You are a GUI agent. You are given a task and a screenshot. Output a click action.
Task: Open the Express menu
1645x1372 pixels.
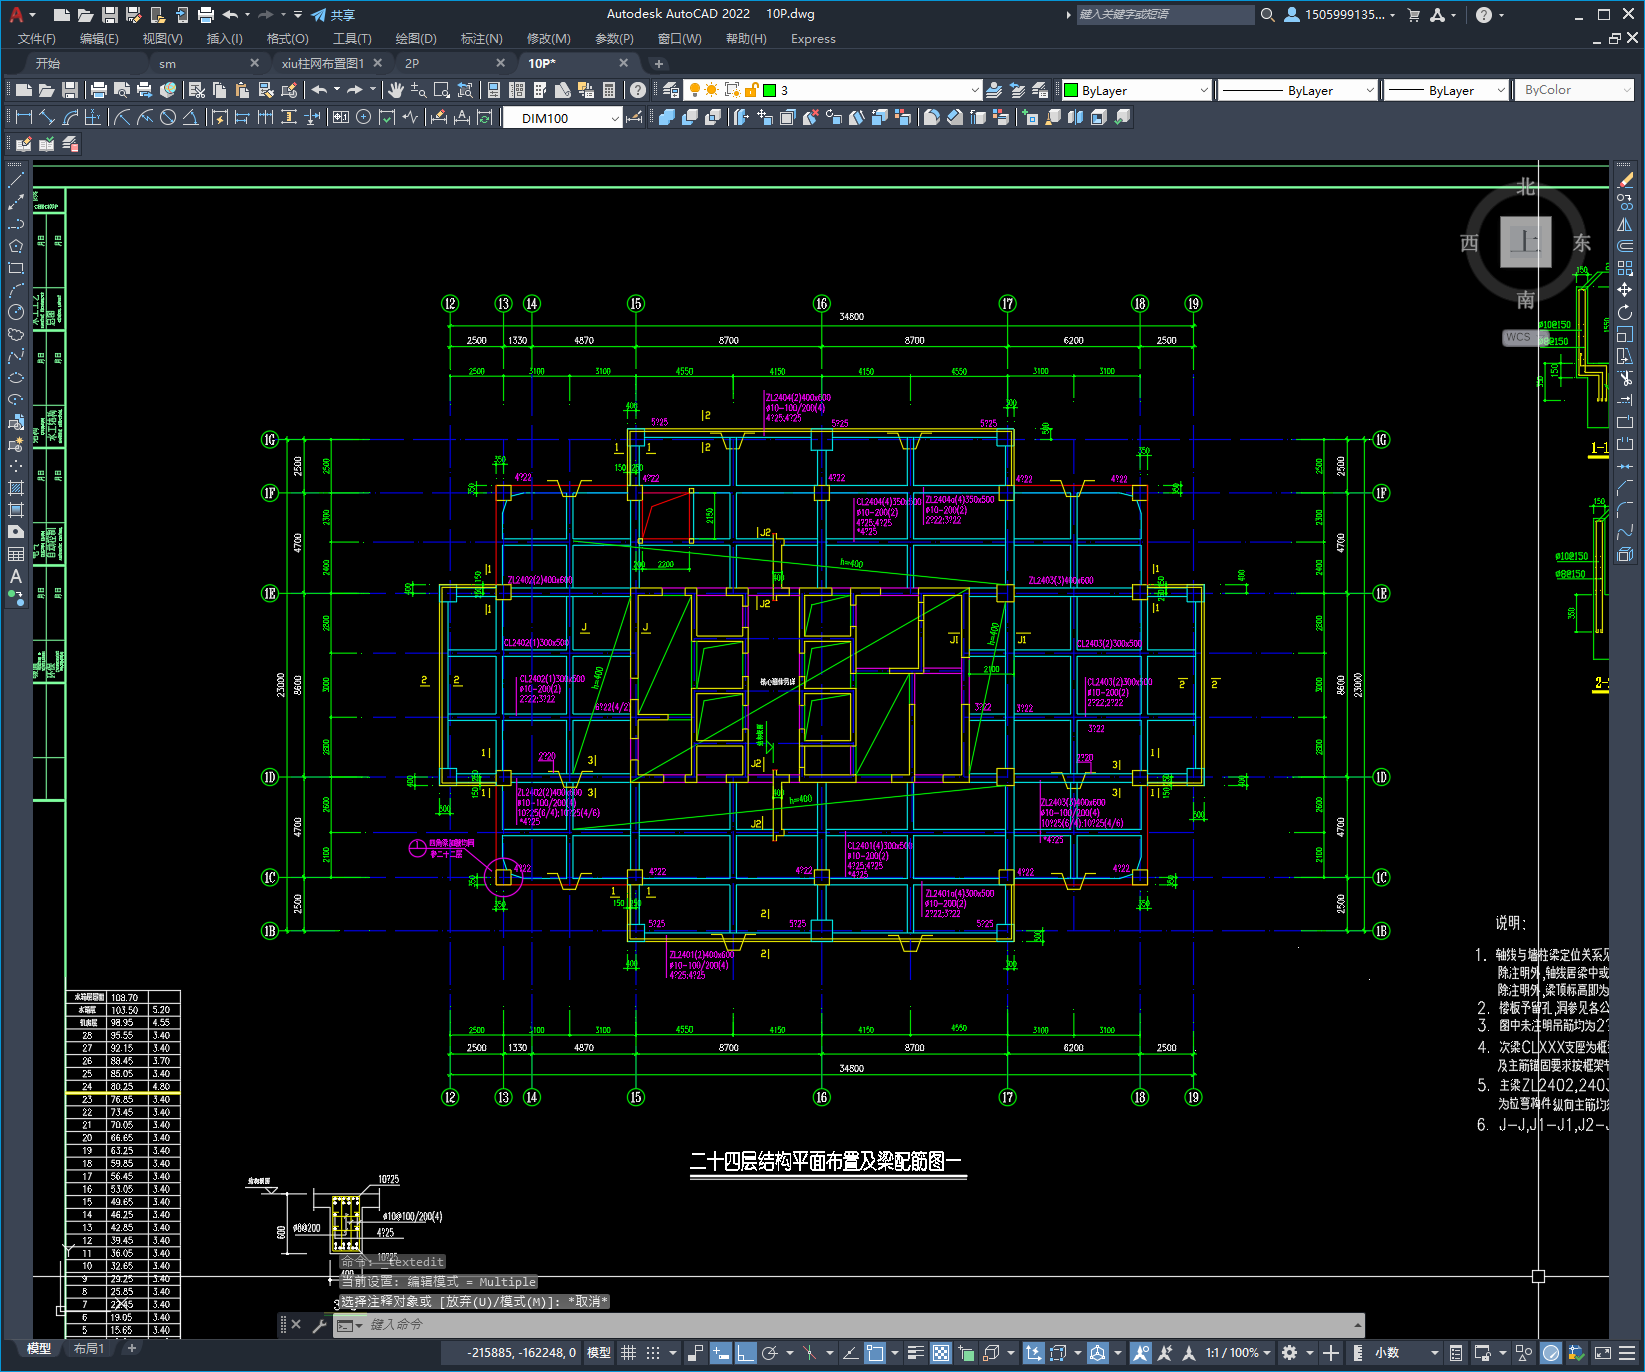coord(813,39)
